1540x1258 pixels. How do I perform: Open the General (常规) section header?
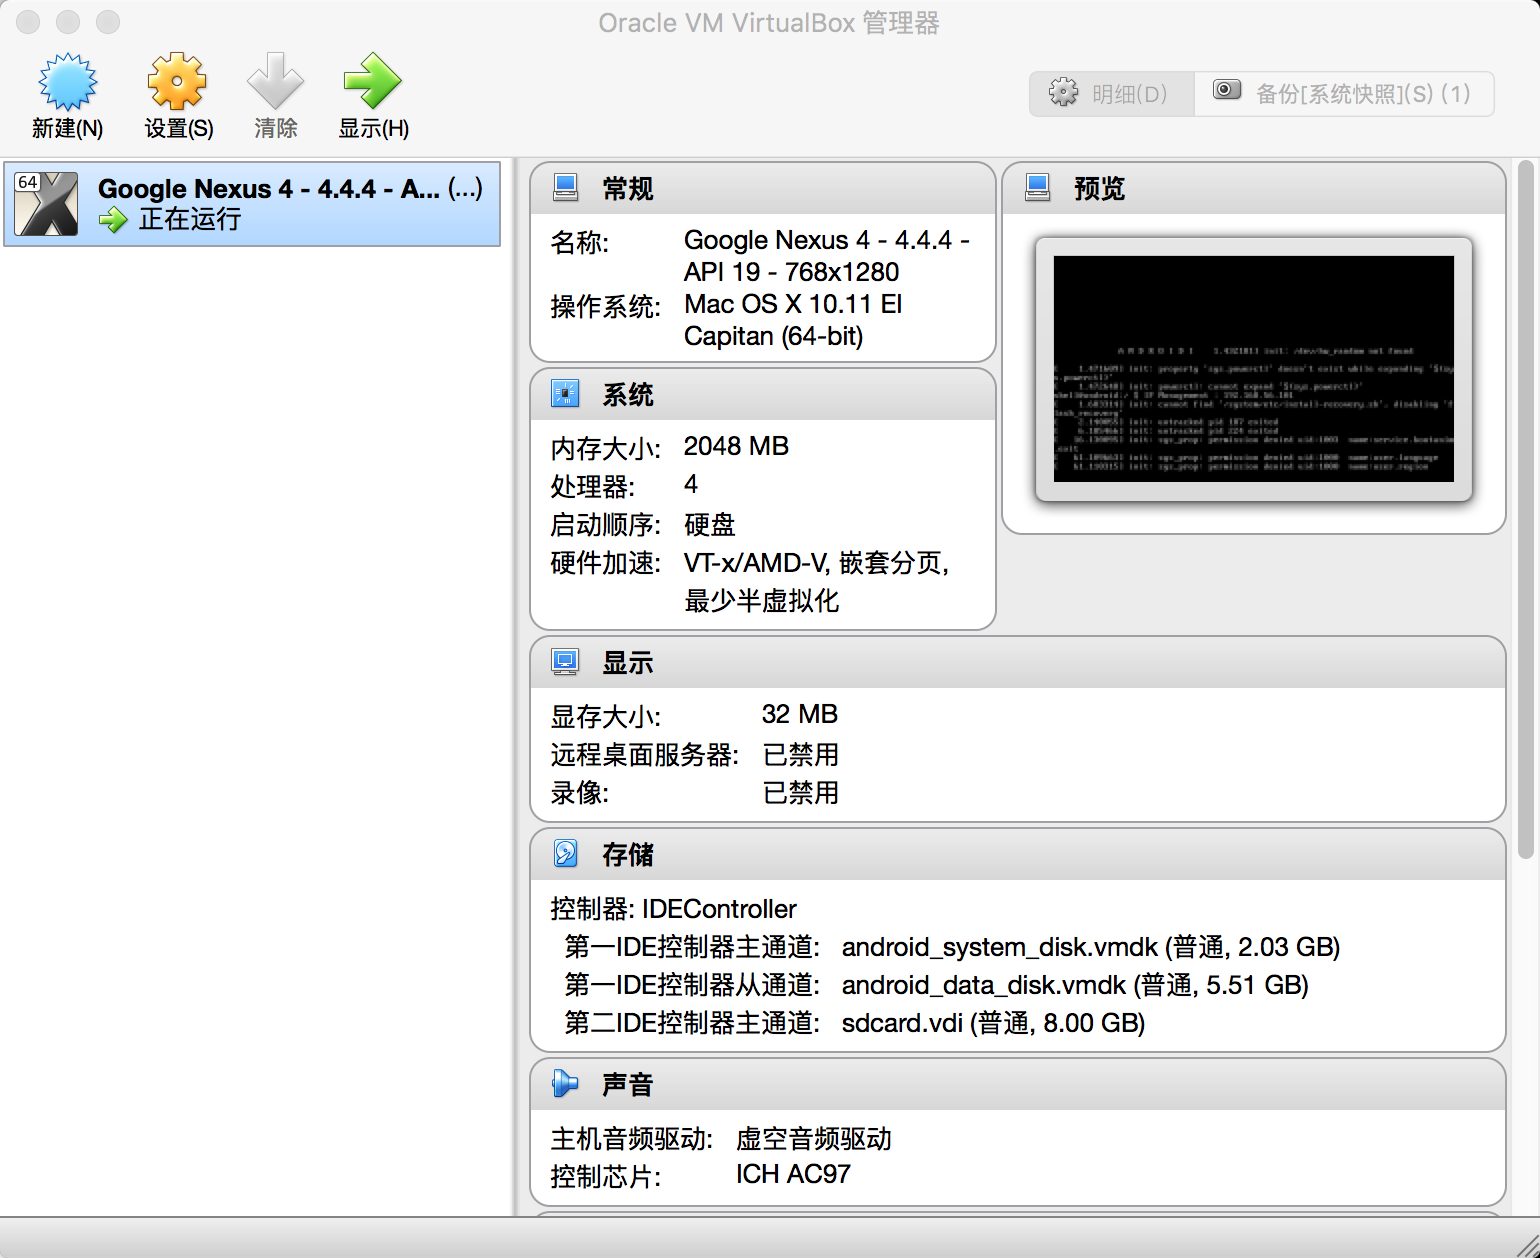763,188
